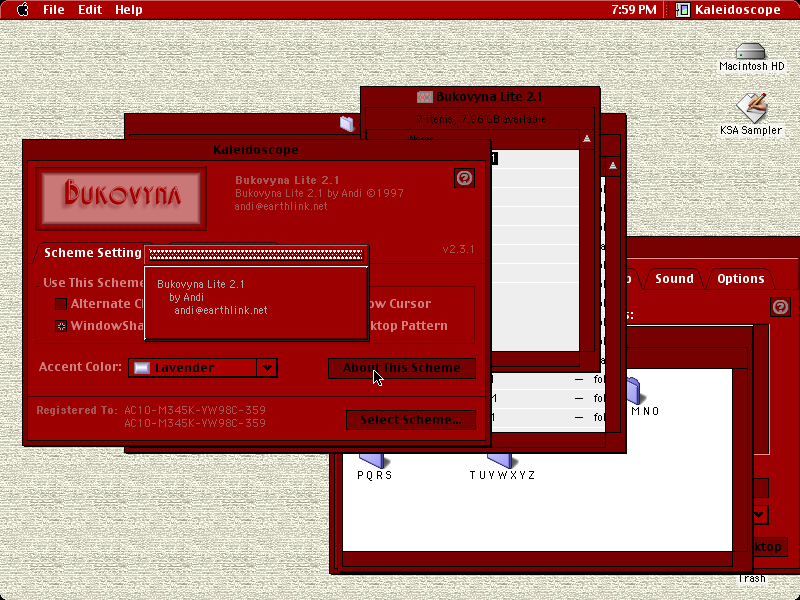Screen dimensions: 800x600
Task: Open the Apple menu
Action: tap(23, 10)
